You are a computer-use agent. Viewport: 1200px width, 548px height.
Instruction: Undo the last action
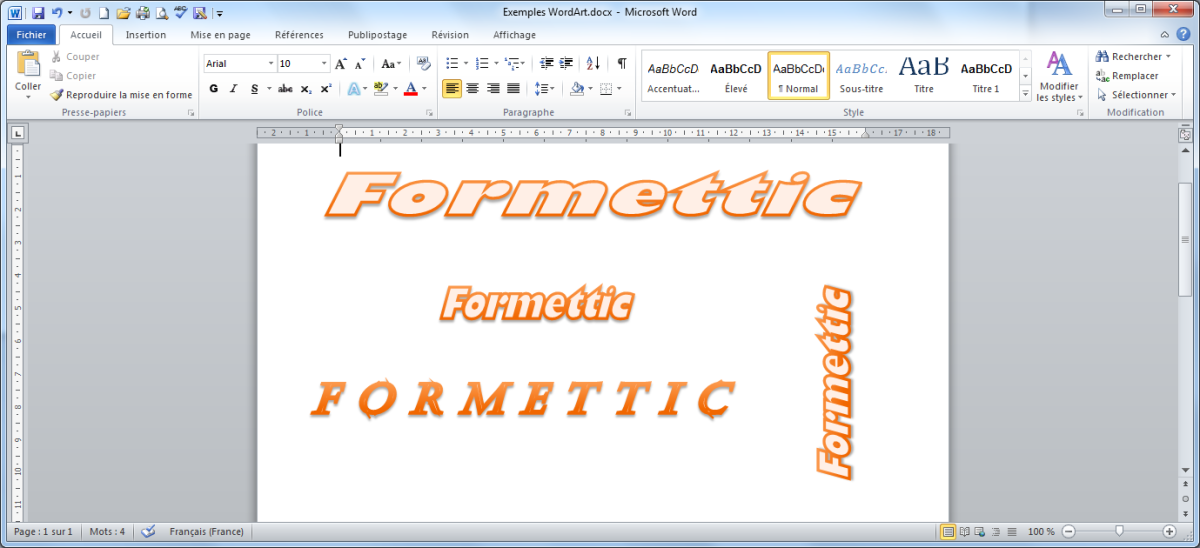[x=57, y=13]
